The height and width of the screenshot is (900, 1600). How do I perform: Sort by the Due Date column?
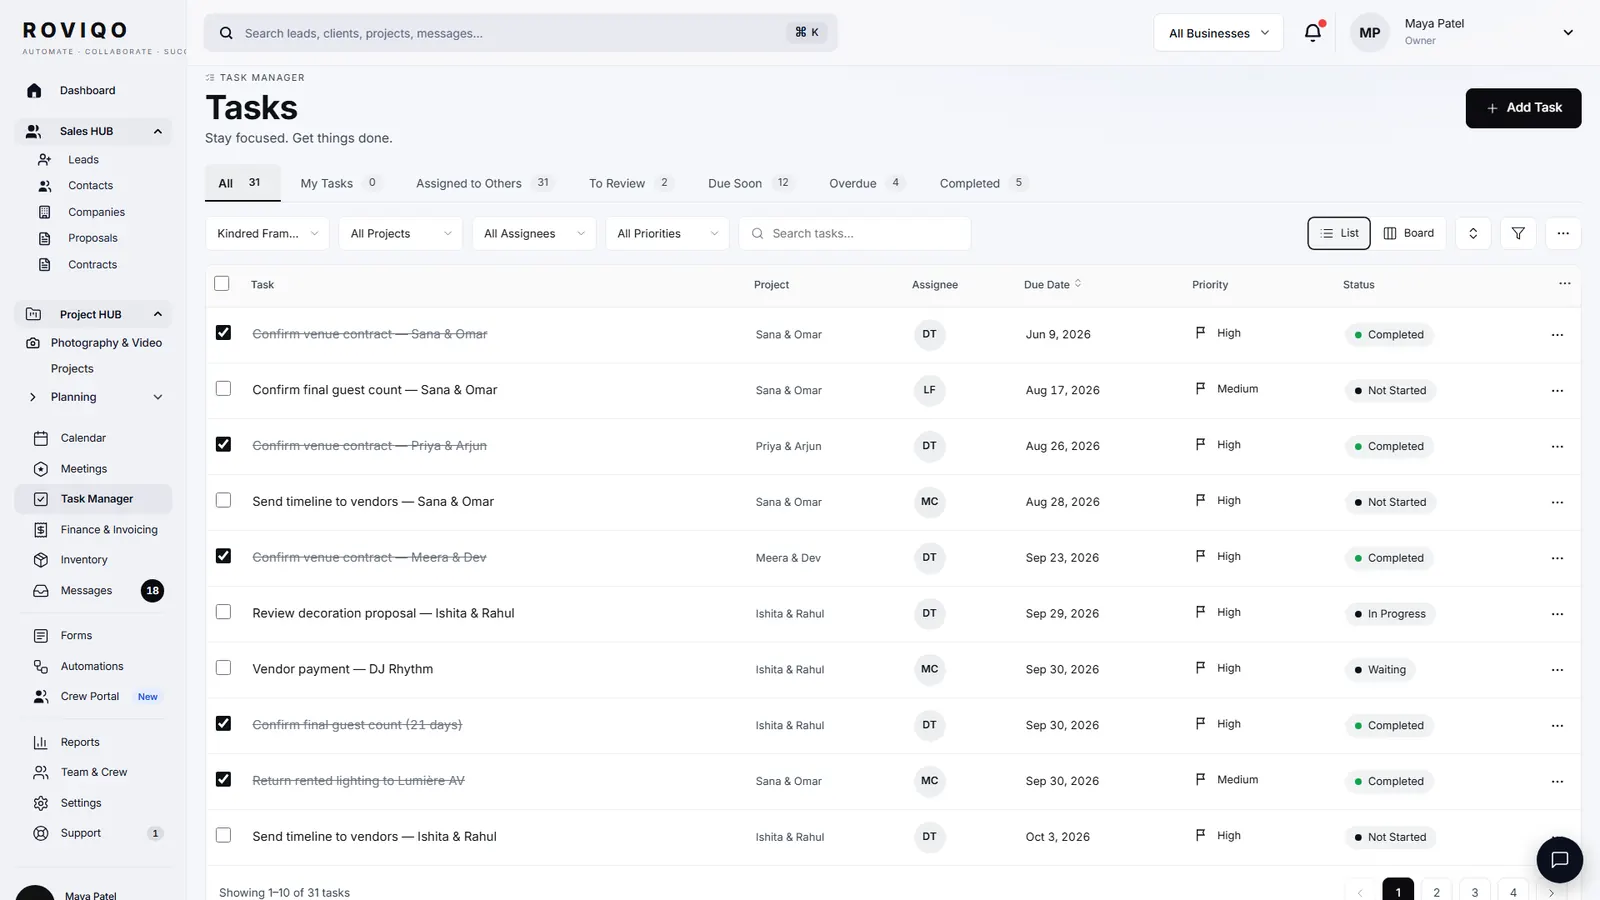(x=1052, y=284)
